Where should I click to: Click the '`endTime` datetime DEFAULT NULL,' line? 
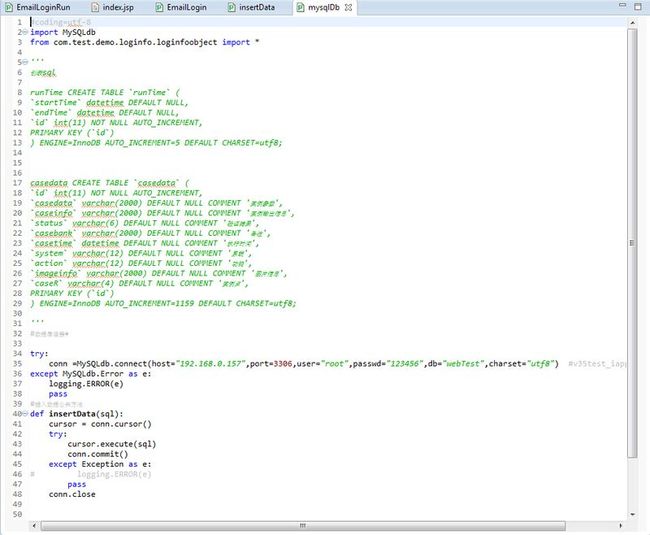click(x=104, y=112)
